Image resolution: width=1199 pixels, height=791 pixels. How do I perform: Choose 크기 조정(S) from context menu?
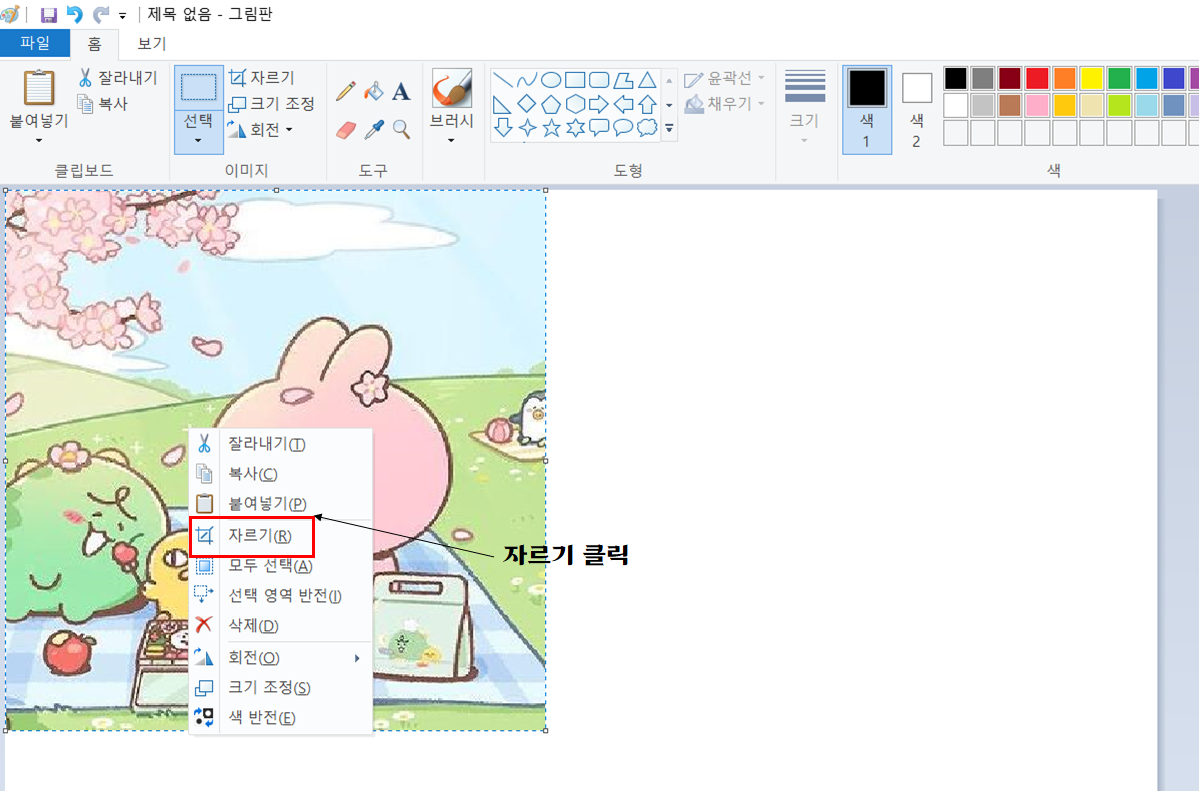point(281,688)
